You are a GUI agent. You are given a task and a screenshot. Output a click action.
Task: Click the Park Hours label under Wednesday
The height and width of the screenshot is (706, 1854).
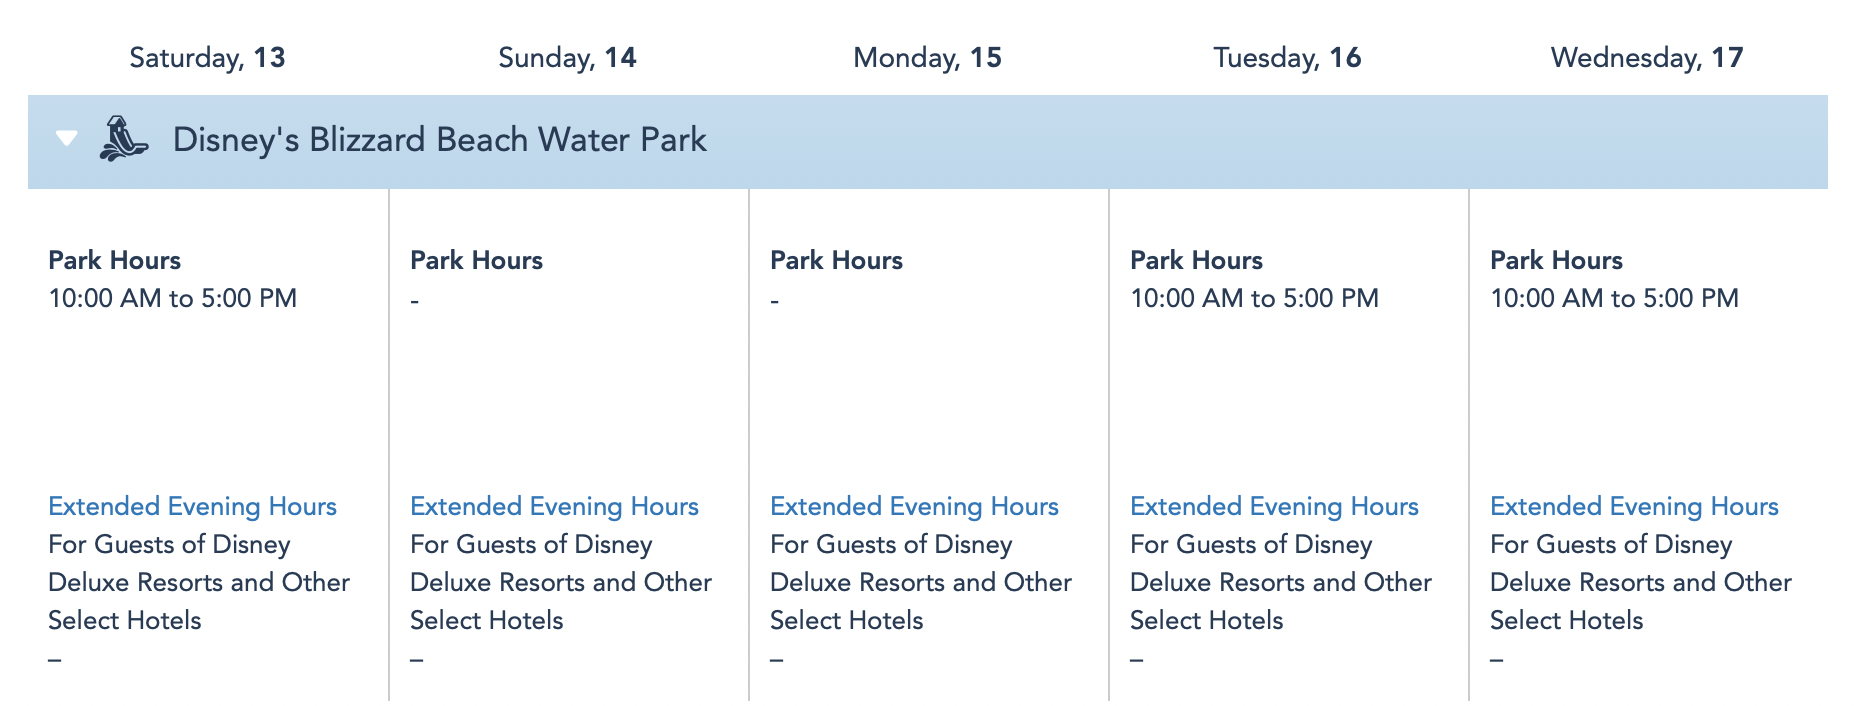(1556, 260)
